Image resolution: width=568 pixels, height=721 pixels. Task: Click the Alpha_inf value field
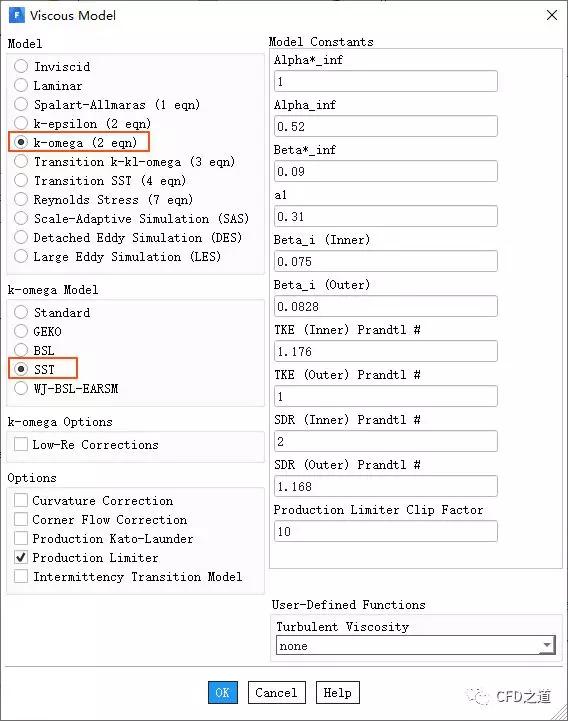(x=385, y=126)
